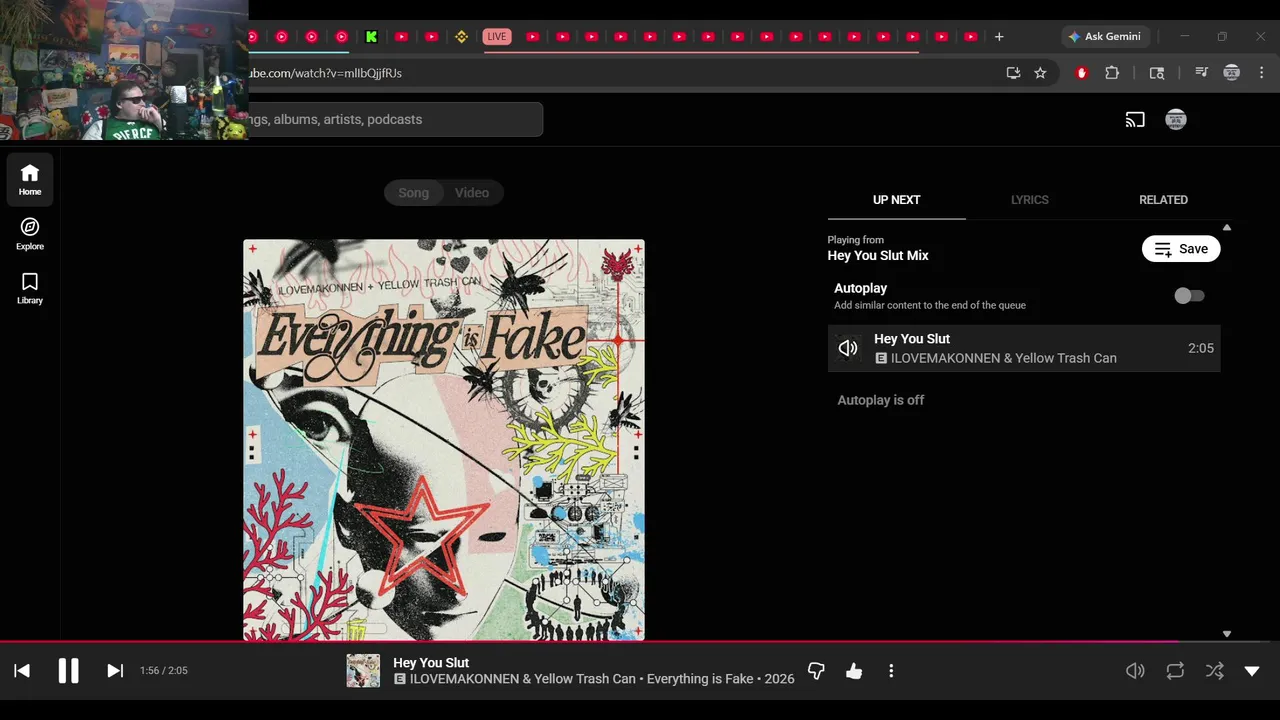Click the Ask Gemini button
This screenshot has width=1280, height=720.
point(1105,37)
